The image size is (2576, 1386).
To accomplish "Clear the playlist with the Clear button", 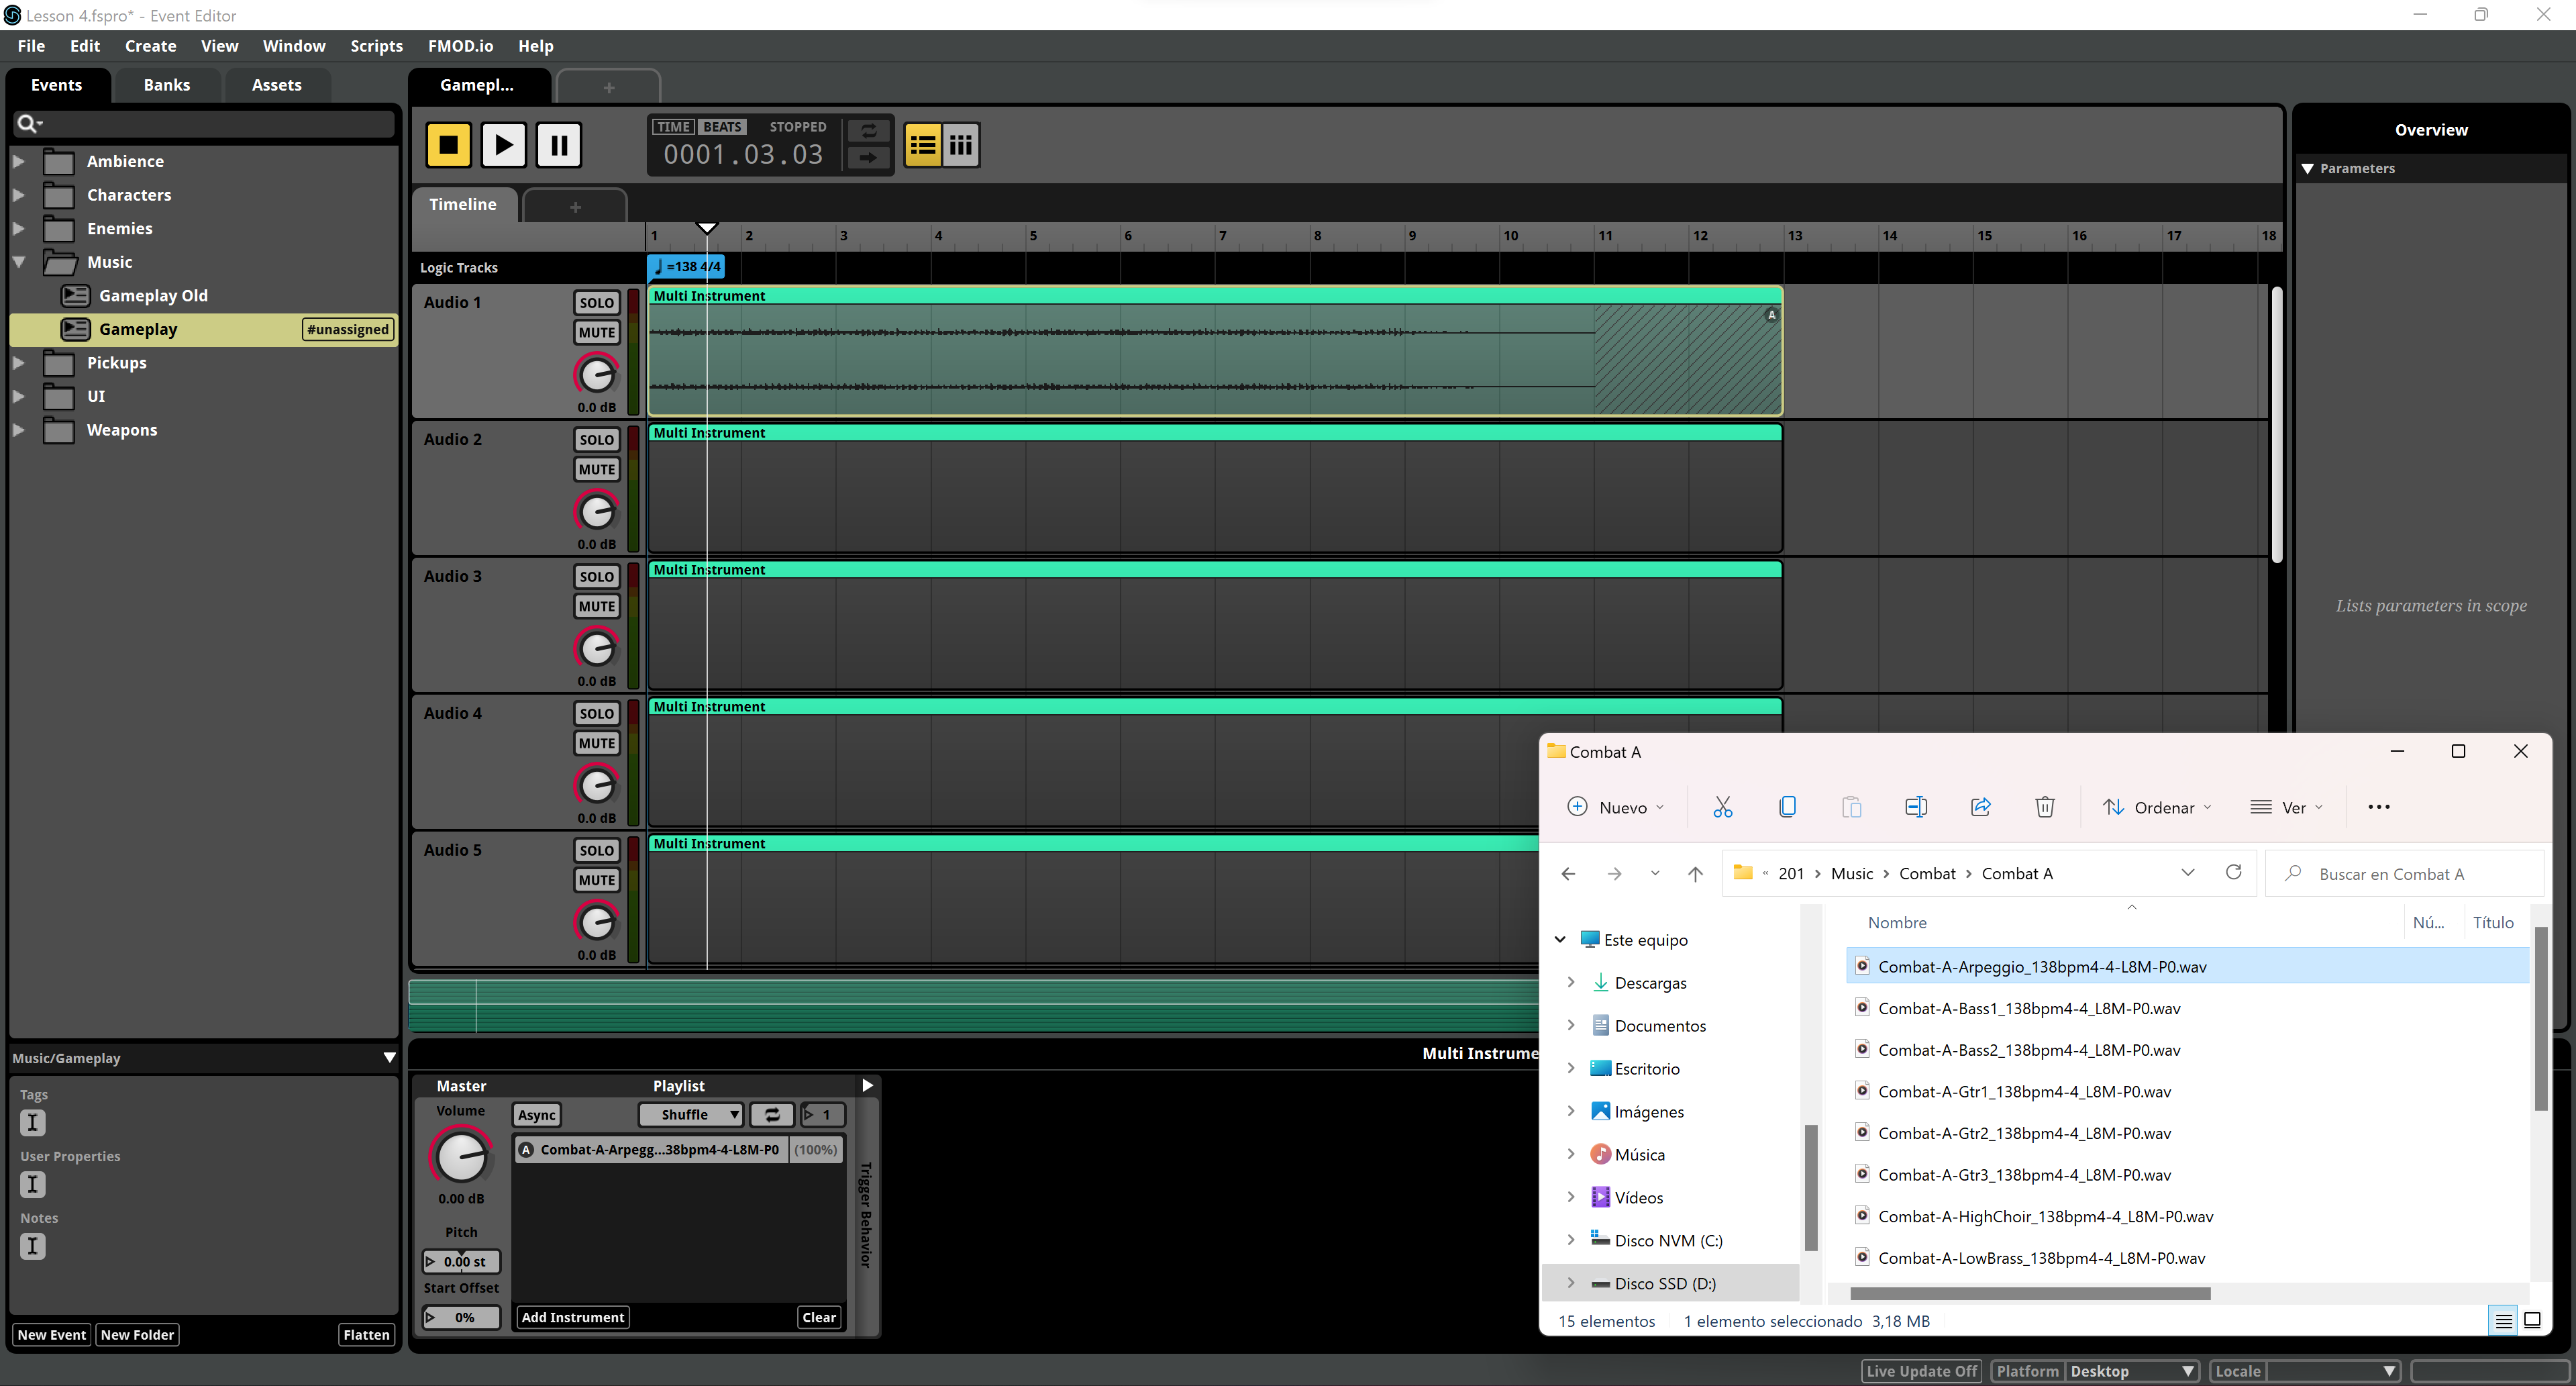I will click(x=819, y=1317).
